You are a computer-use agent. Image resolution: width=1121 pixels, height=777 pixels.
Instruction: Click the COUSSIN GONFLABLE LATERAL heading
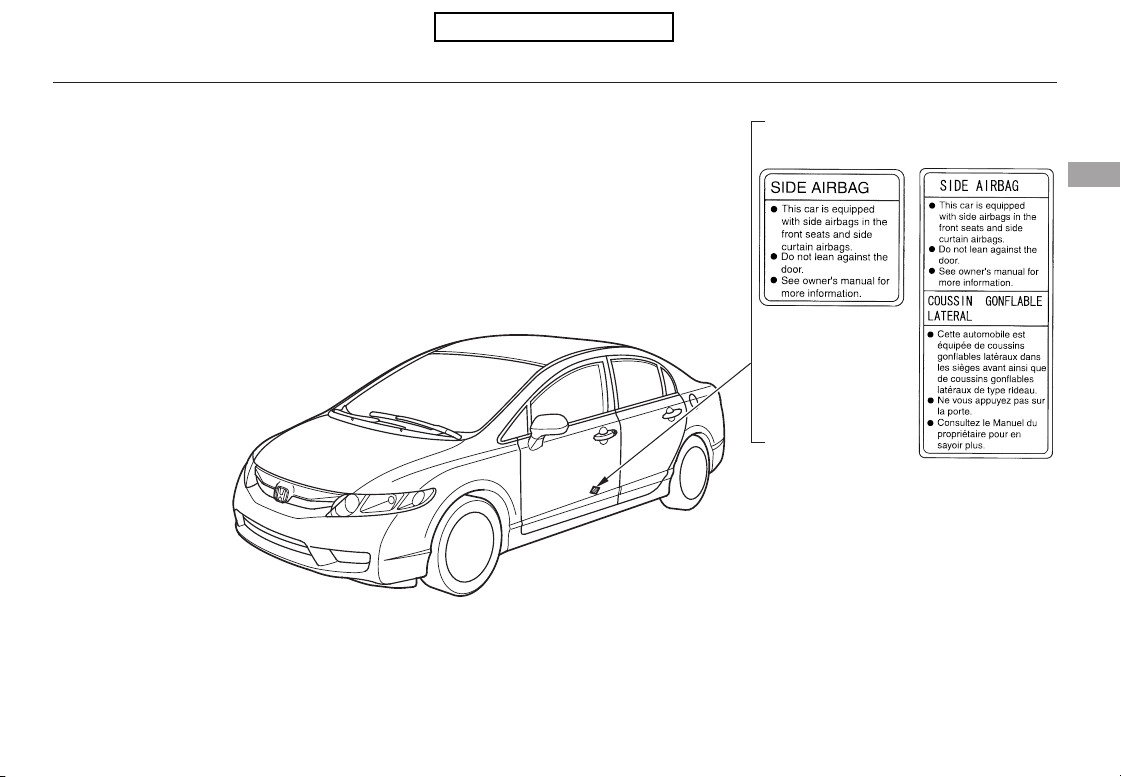(x=984, y=309)
